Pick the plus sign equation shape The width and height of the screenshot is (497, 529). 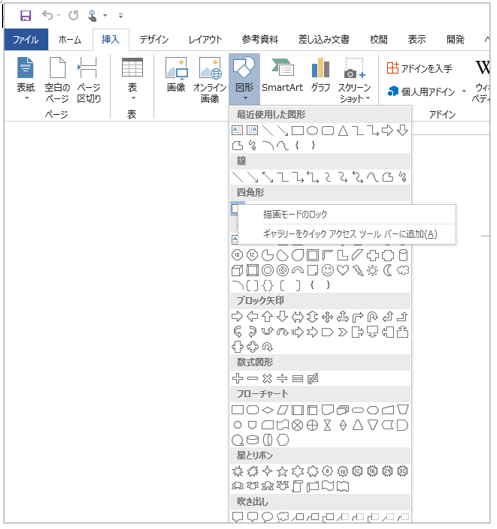click(238, 379)
